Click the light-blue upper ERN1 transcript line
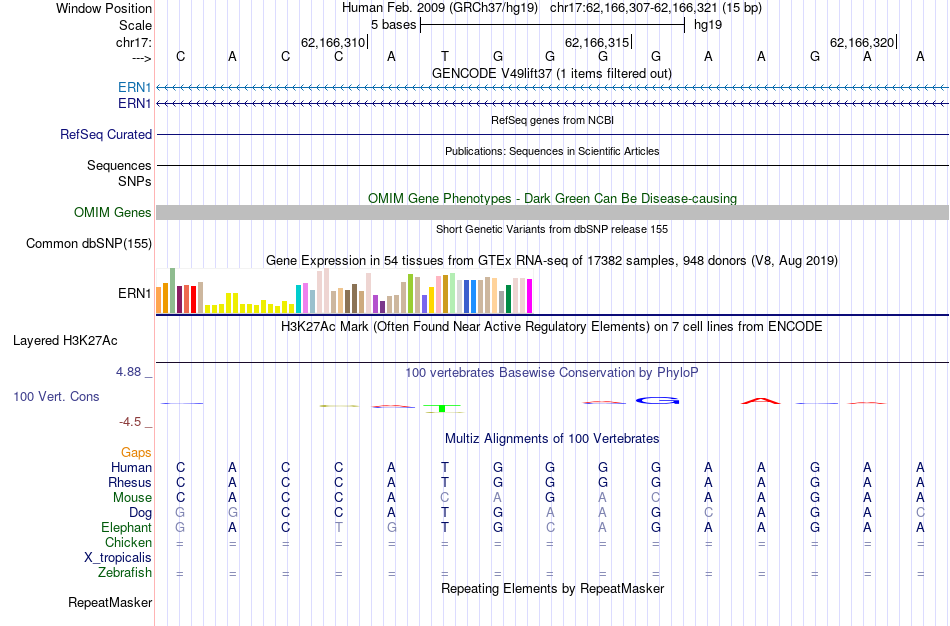This screenshot has height=626, width=950. (553, 88)
